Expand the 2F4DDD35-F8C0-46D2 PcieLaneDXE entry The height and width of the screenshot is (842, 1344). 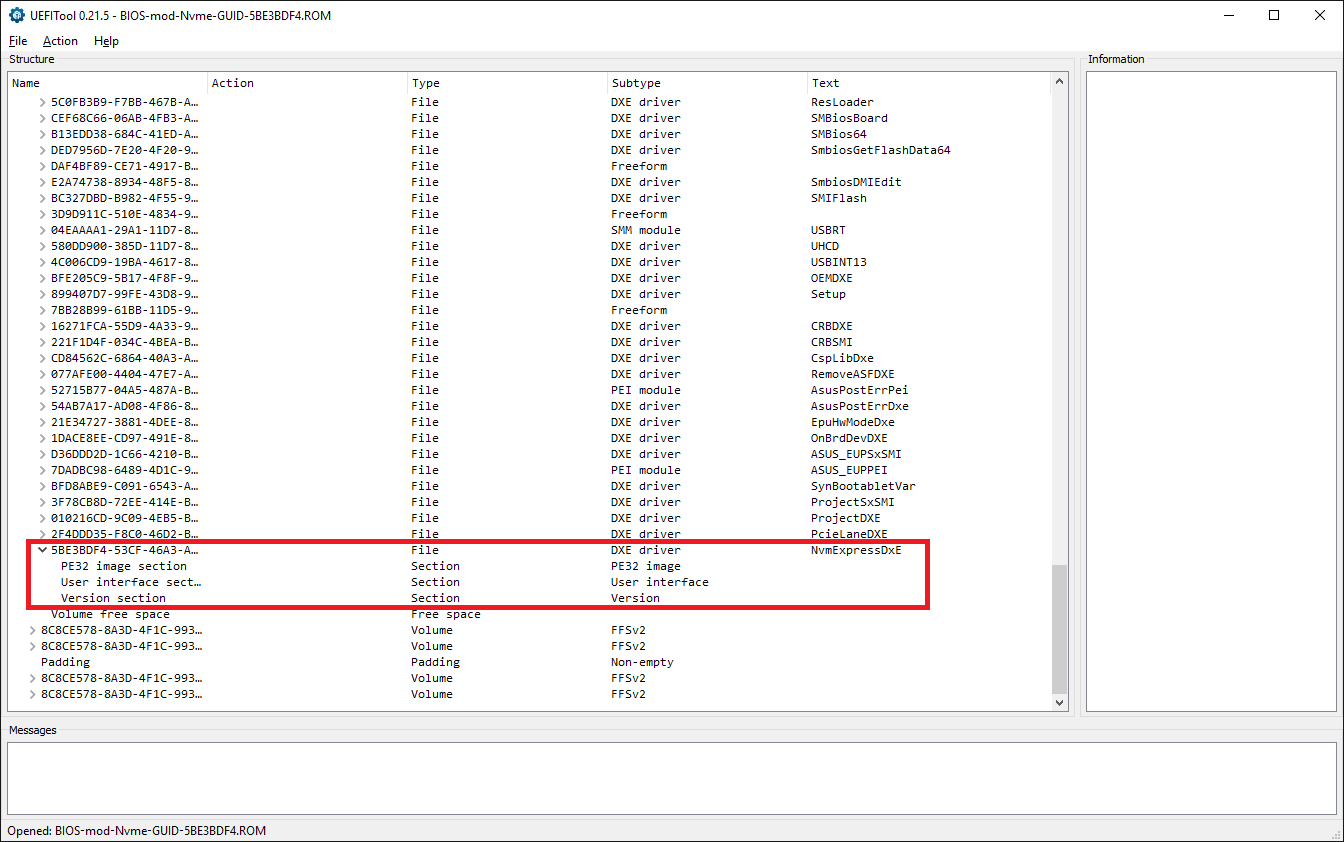point(42,534)
